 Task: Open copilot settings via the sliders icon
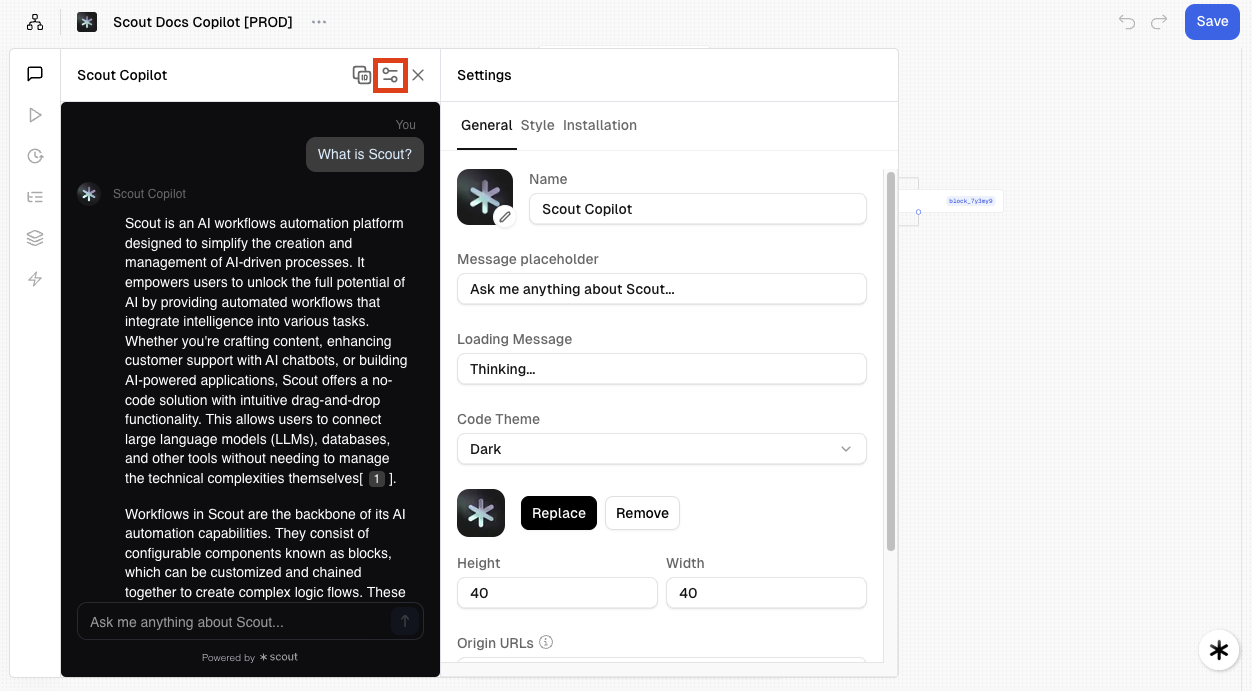coord(390,75)
